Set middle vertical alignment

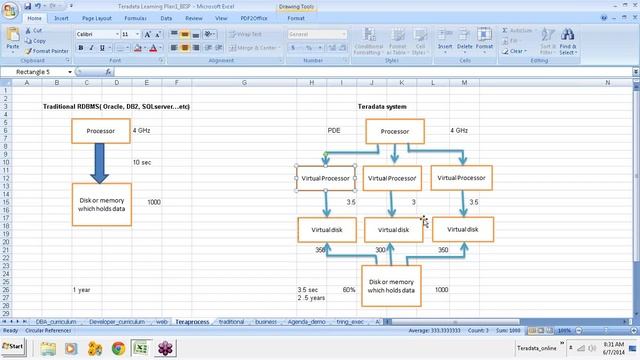(x=184, y=34)
